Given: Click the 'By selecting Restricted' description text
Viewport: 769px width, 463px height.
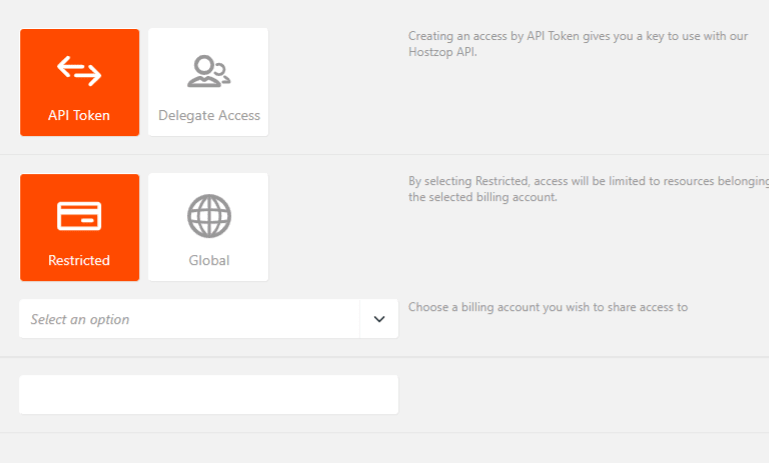Looking at the screenshot, I should [589, 189].
